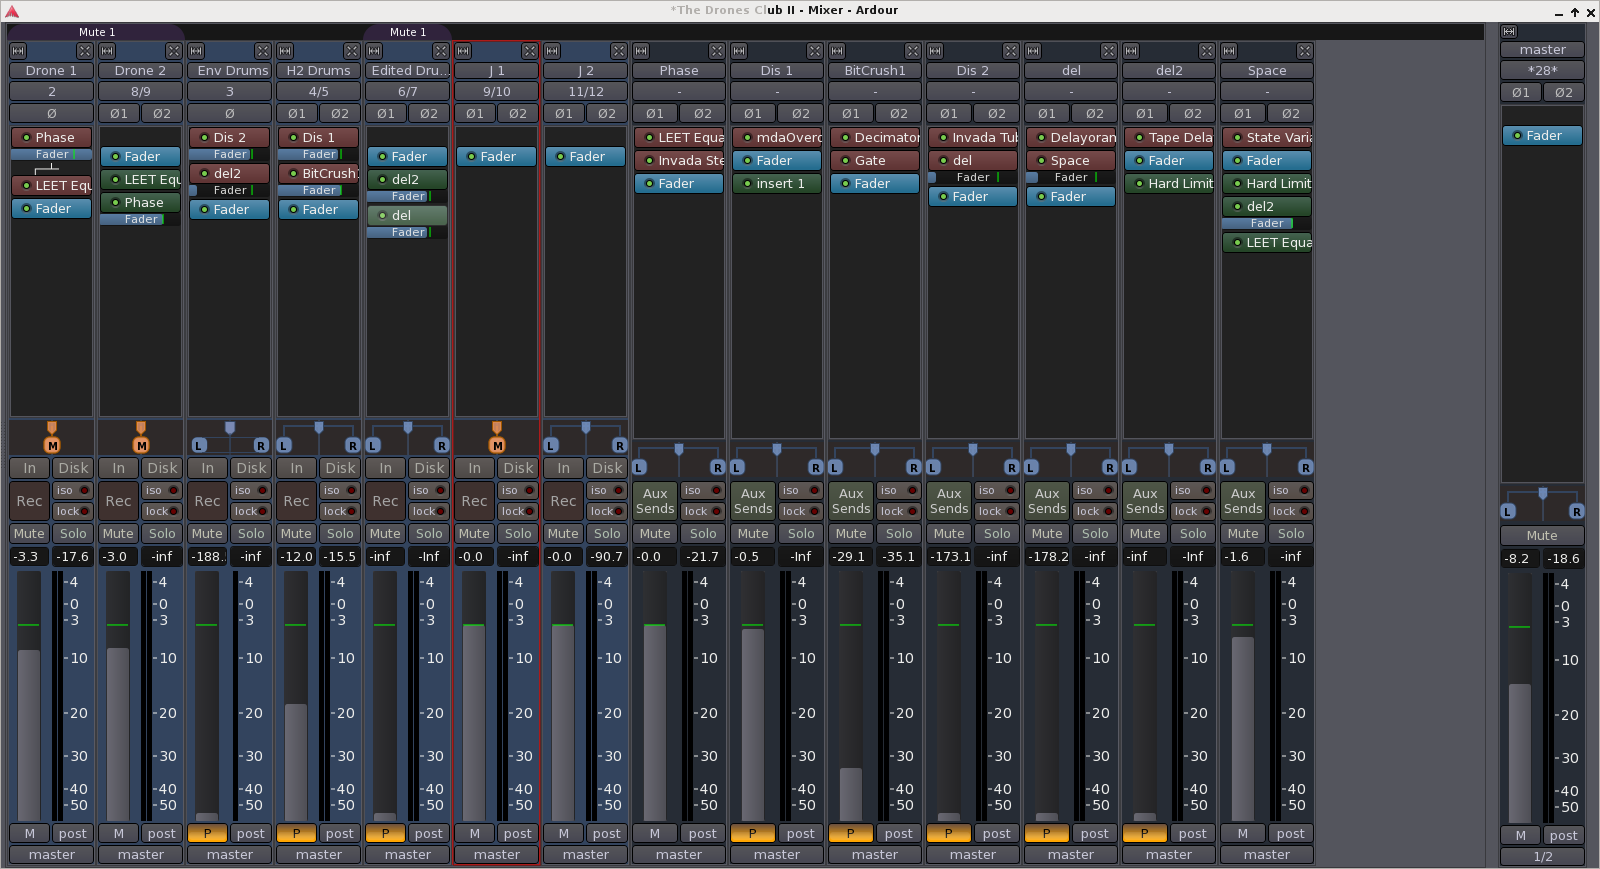Switch J 2 monitoring to Disk

(x=607, y=468)
